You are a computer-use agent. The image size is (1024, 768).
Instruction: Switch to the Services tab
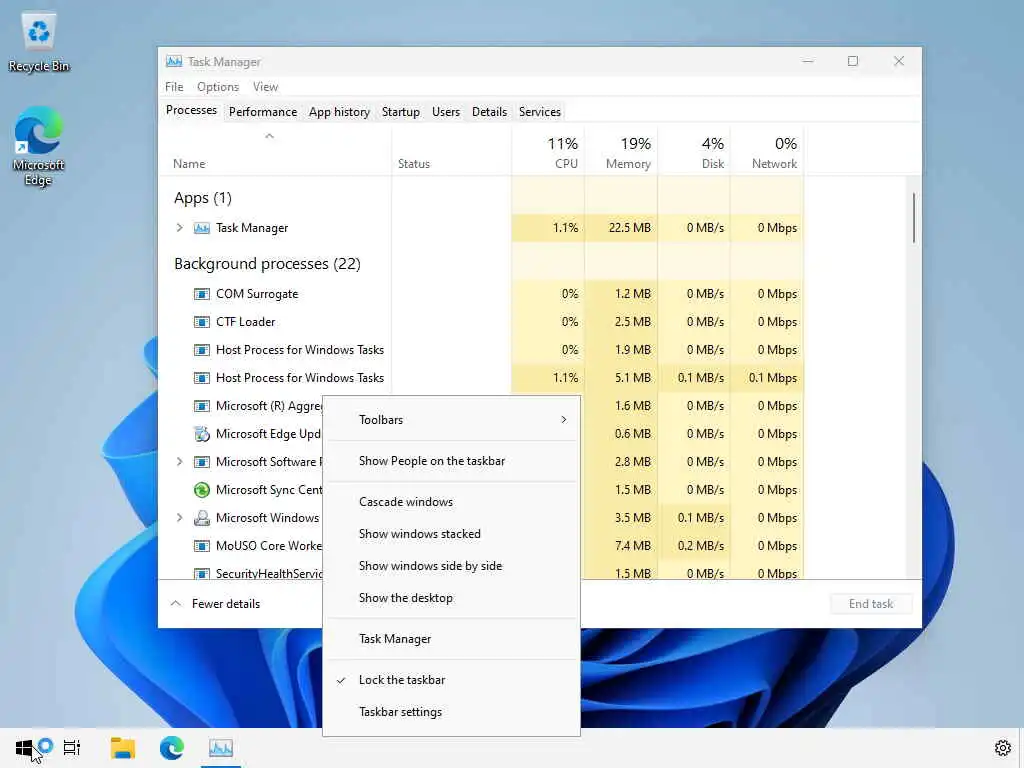click(539, 112)
